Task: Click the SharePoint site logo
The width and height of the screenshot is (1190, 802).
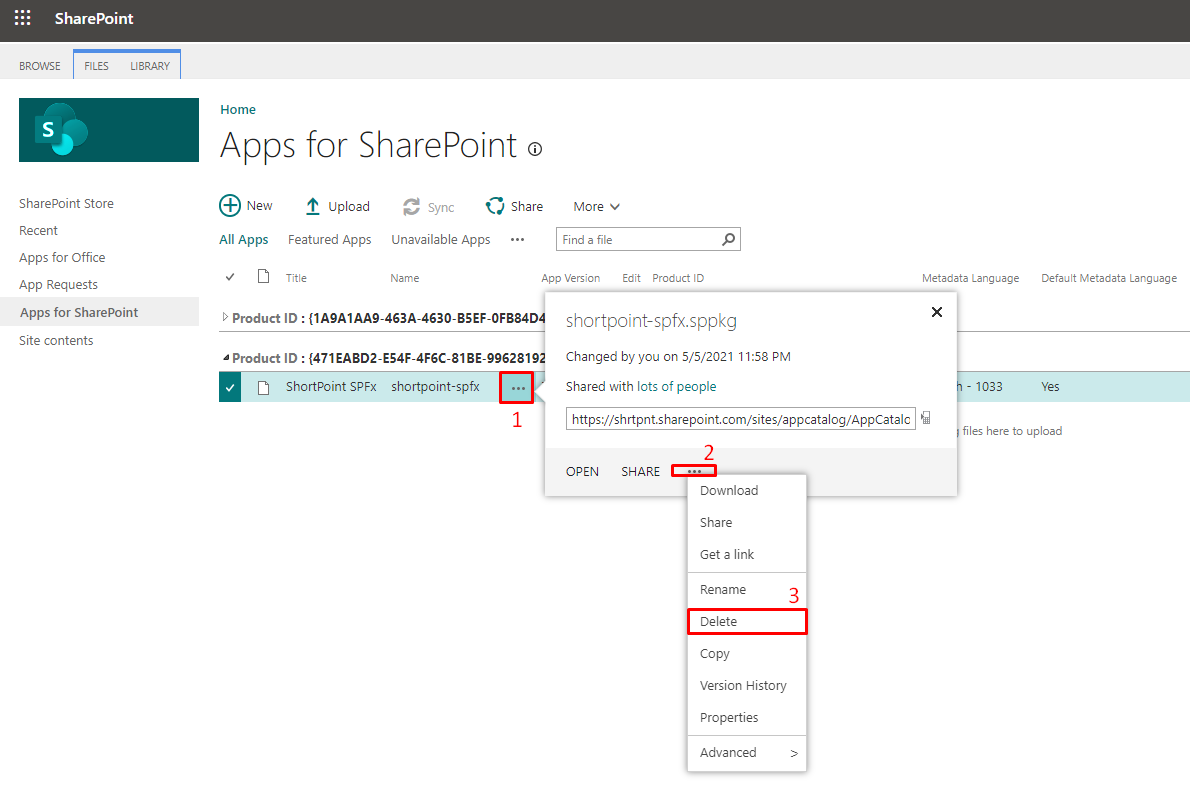Action: 109,130
